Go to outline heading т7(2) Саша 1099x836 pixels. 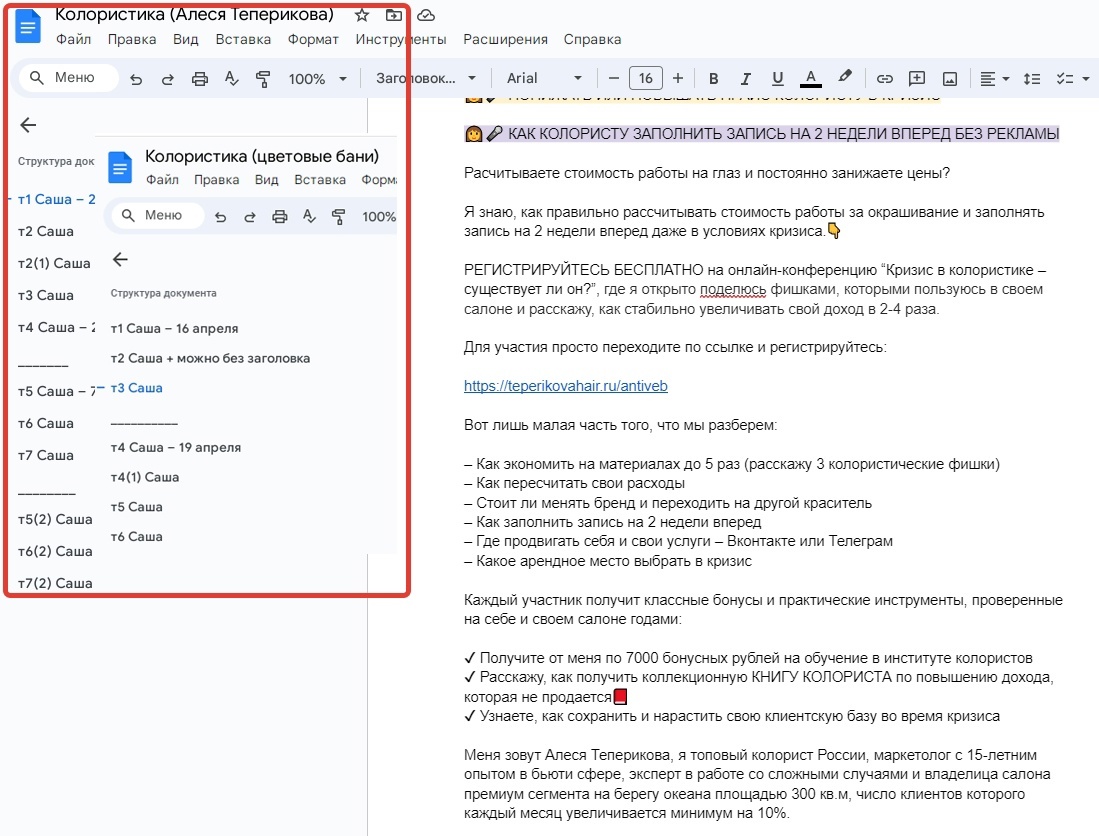click(x=55, y=583)
